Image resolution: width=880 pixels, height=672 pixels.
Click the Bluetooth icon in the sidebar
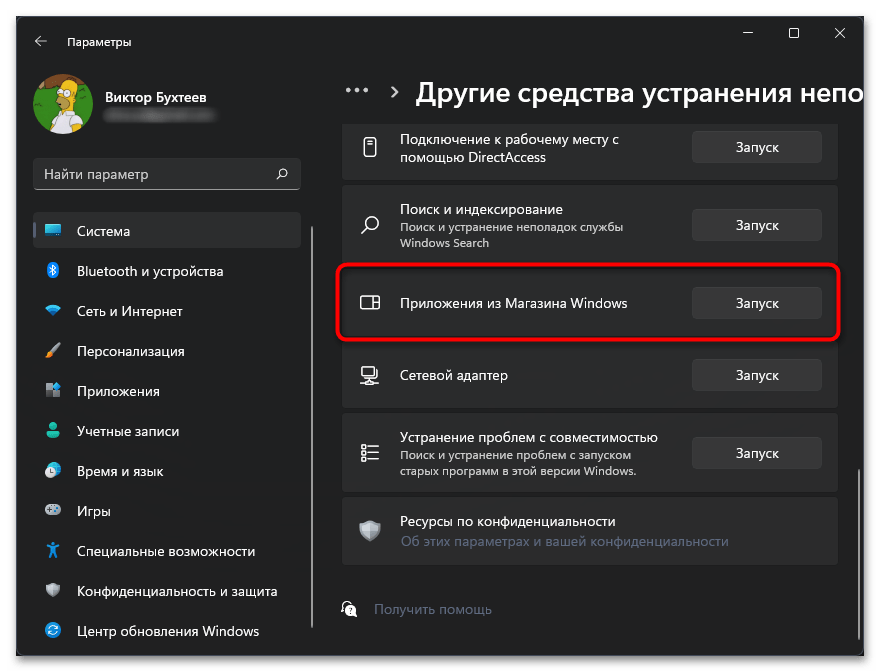(x=53, y=270)
